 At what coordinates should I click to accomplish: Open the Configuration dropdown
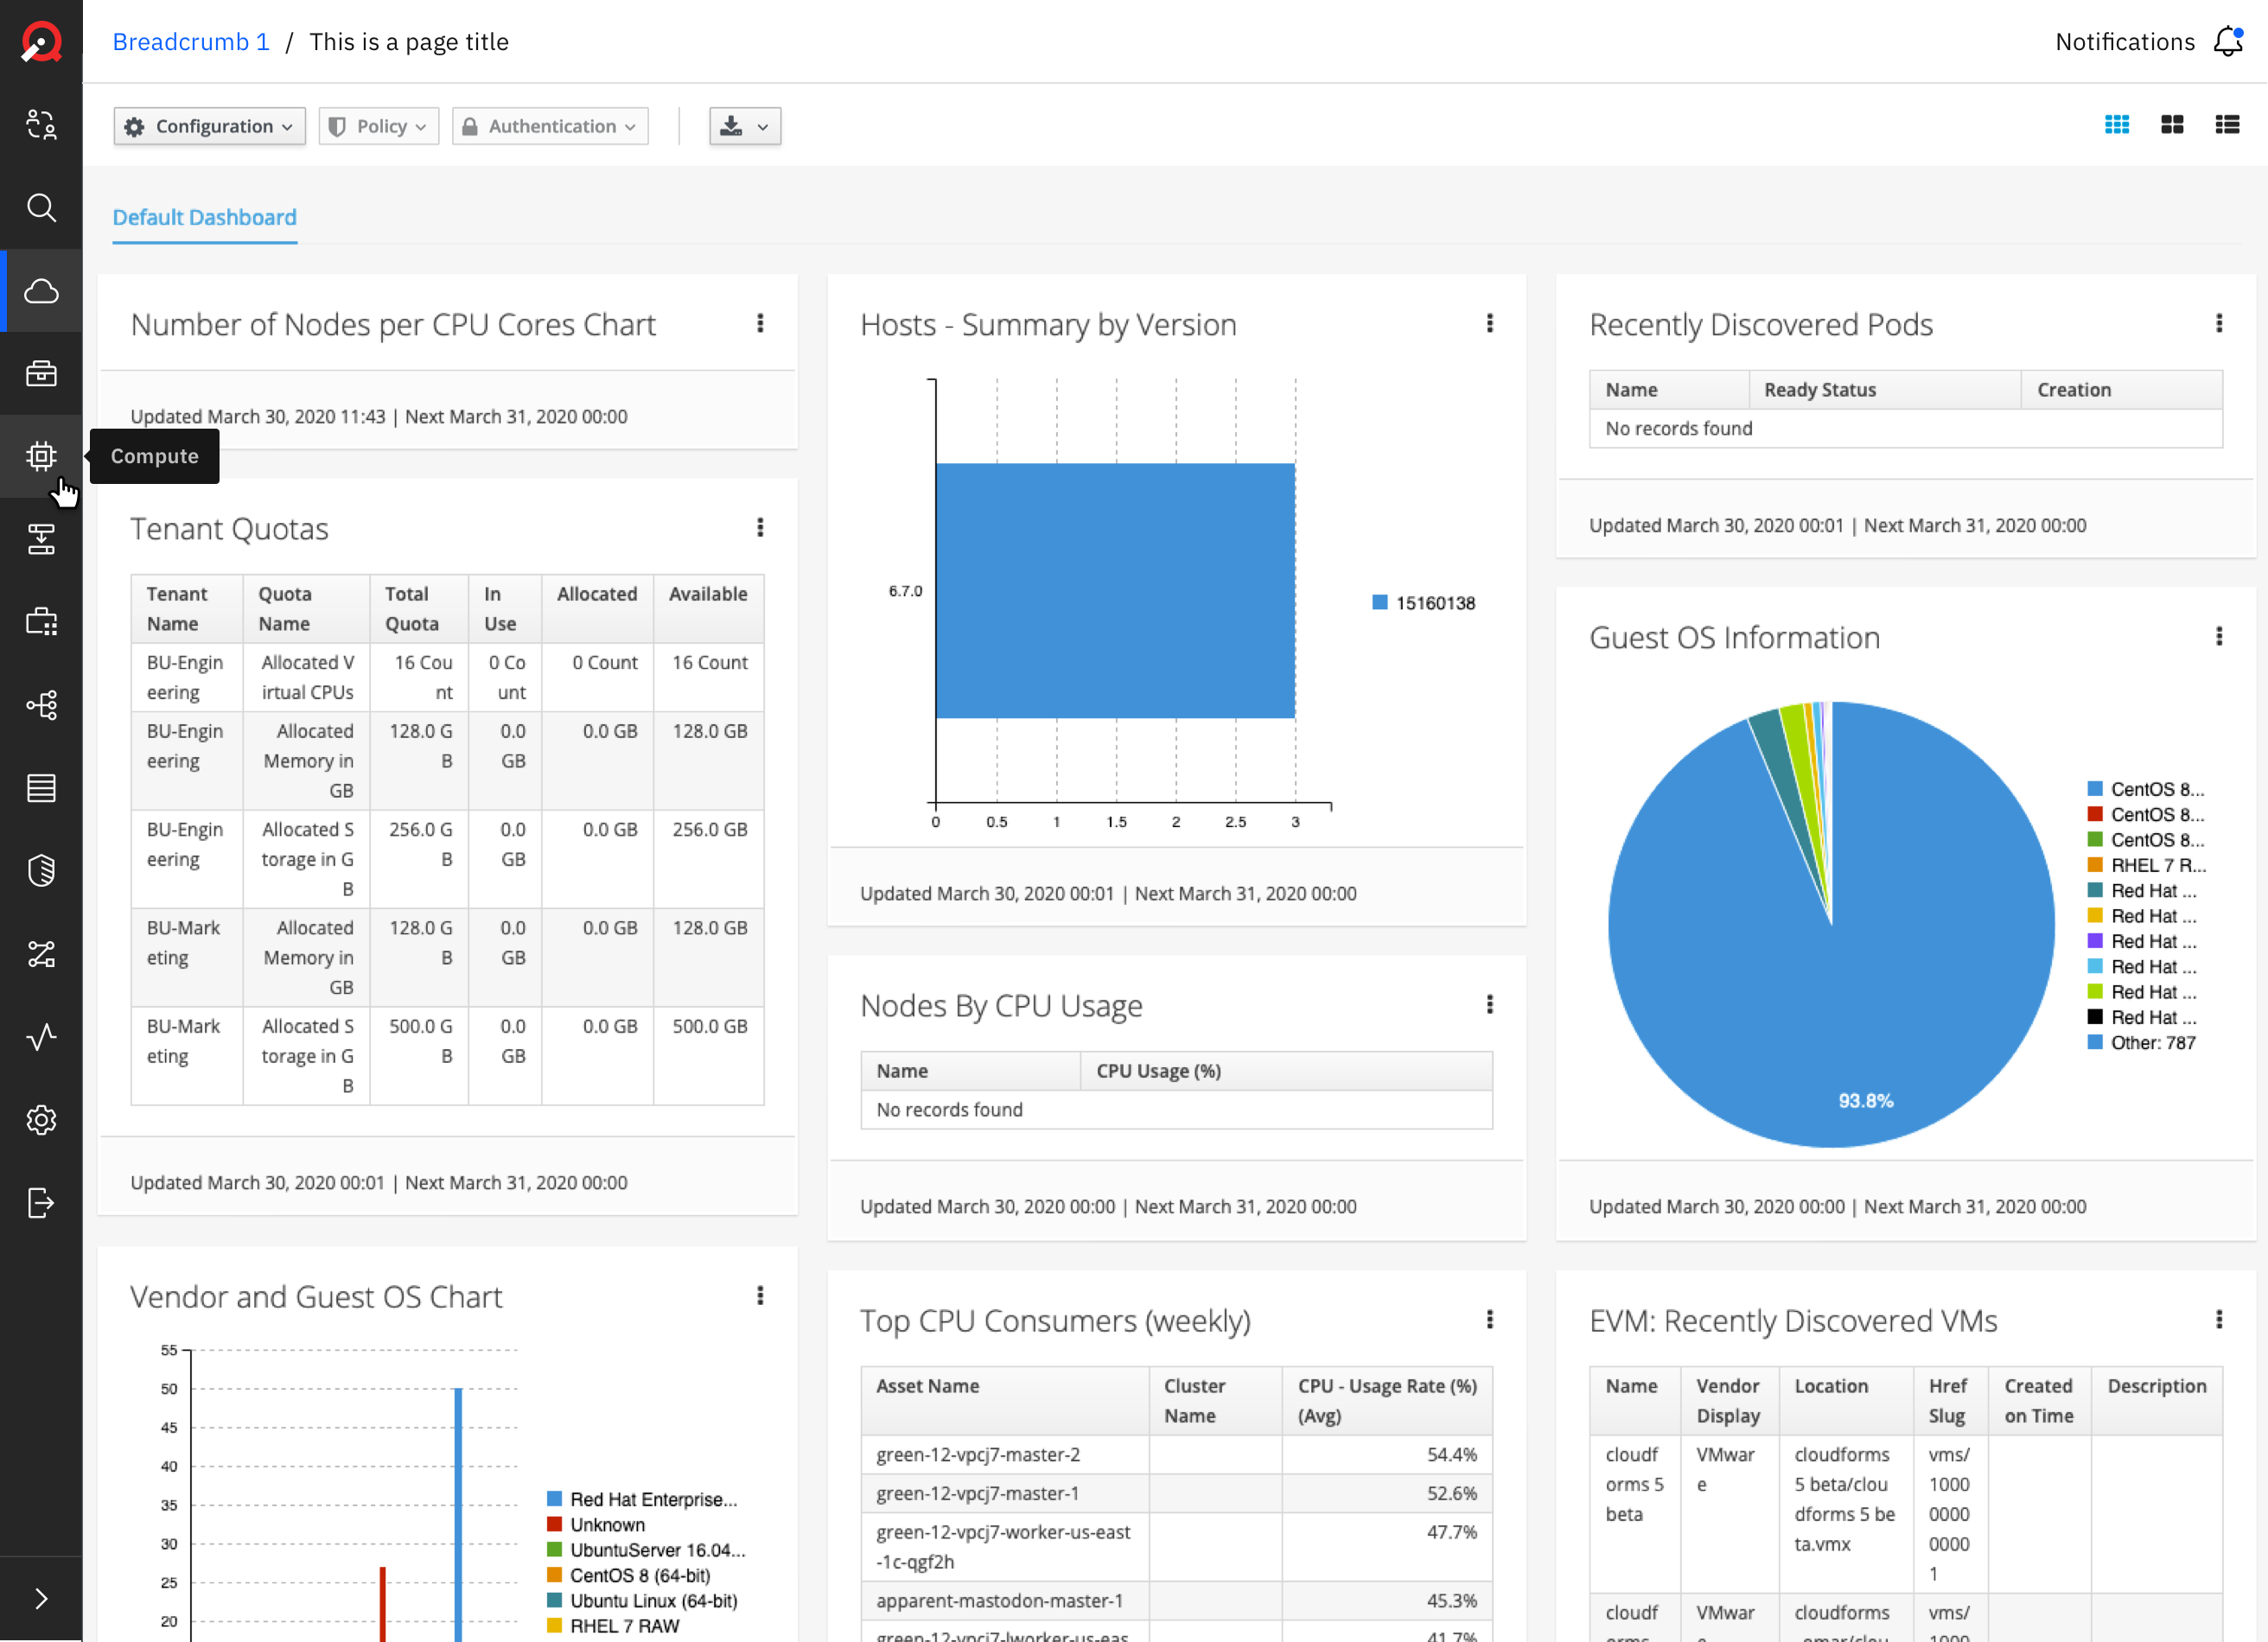click(x=210, y=126)
